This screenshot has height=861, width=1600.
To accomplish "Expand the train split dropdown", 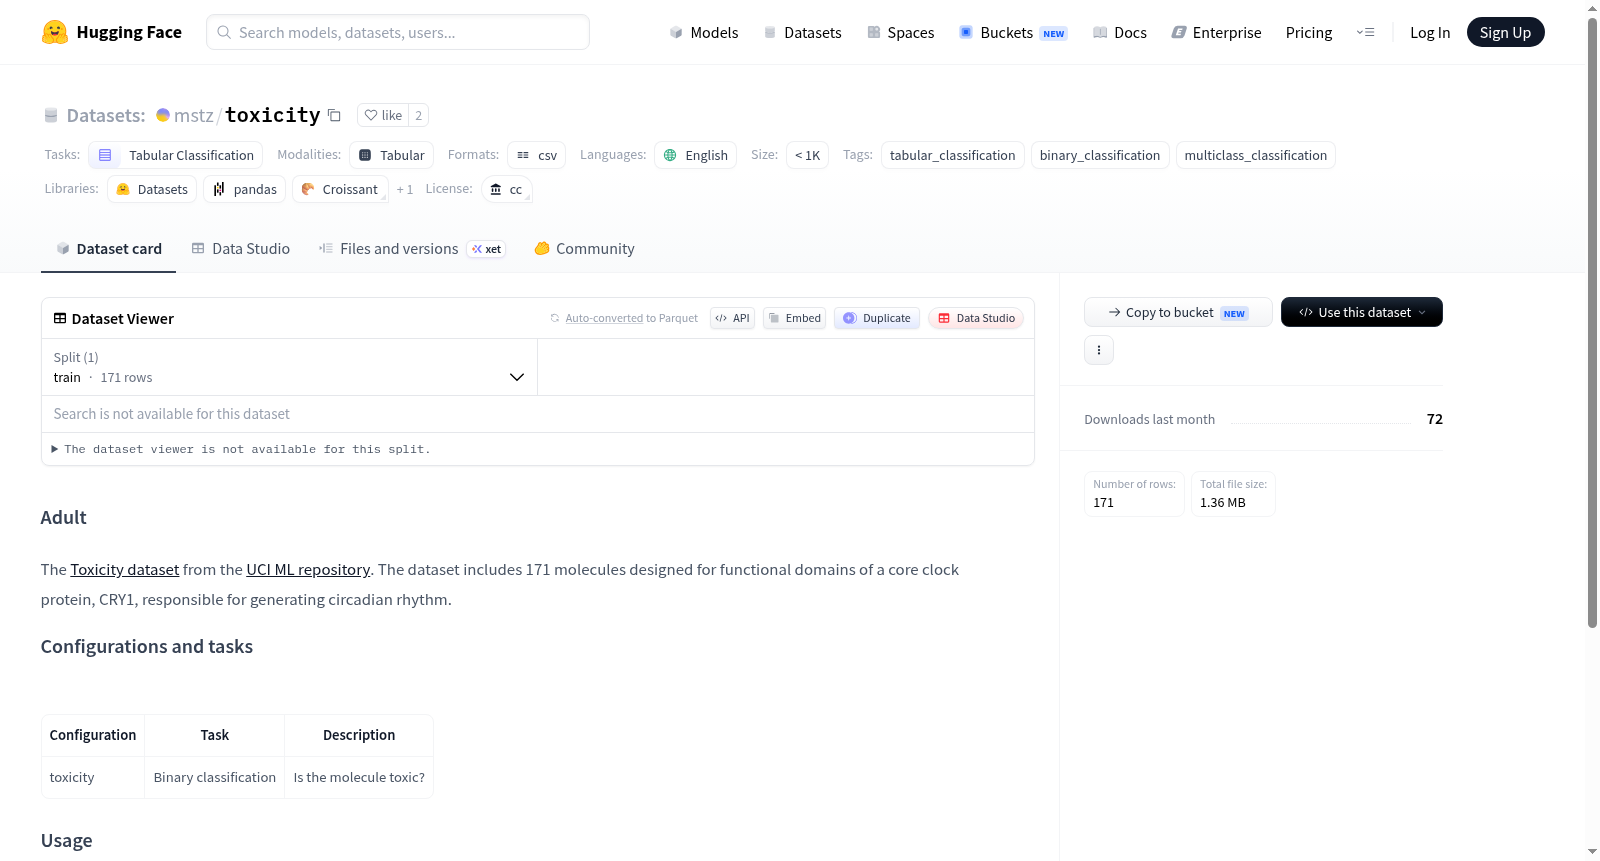I will [x=289, y=367].
